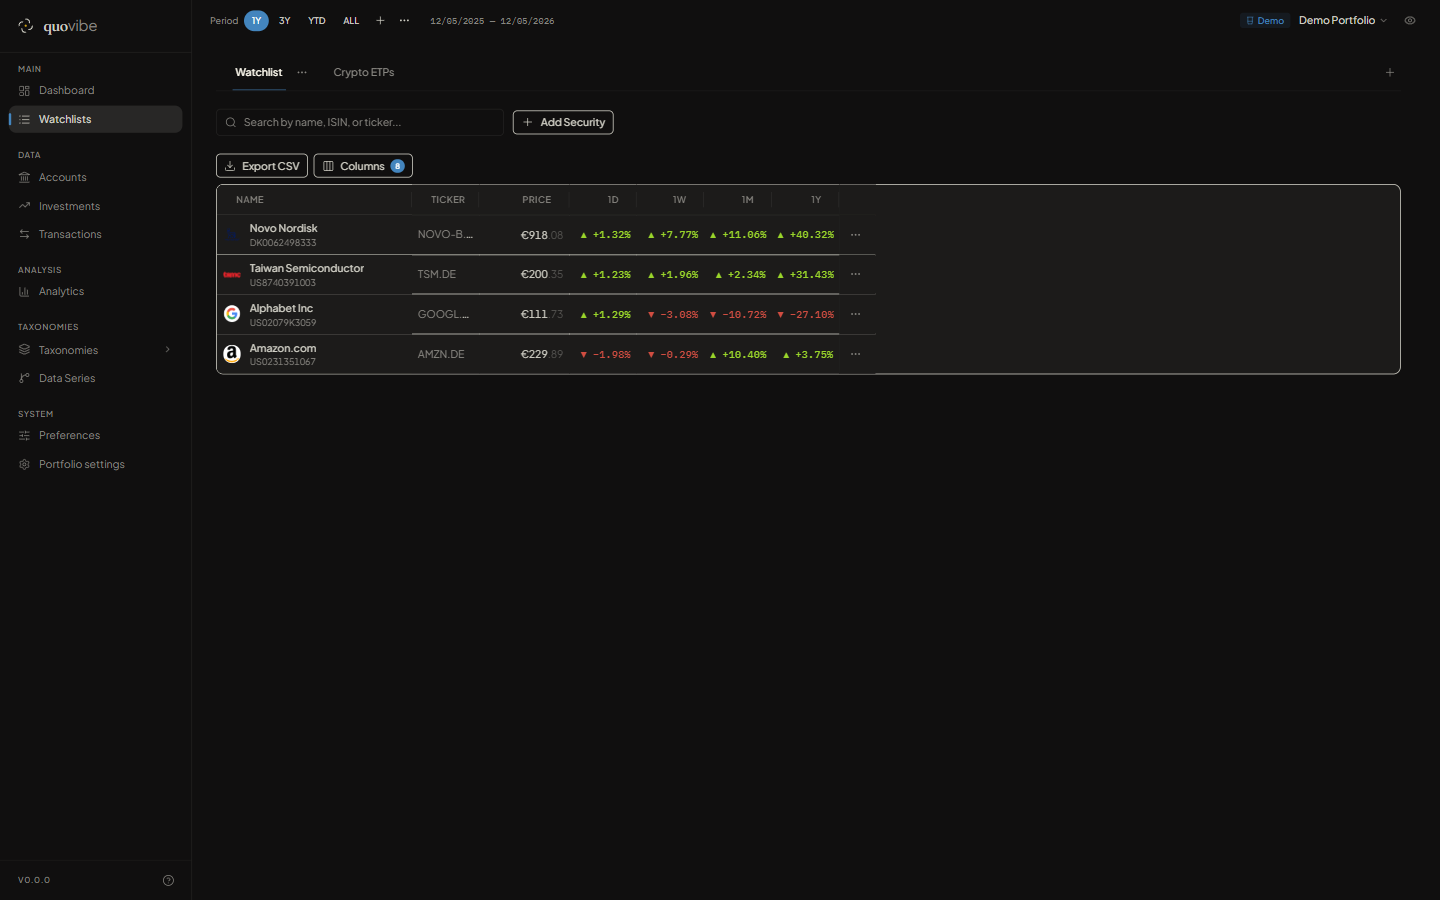Open Novo Nordisk row

coord(546,235)
